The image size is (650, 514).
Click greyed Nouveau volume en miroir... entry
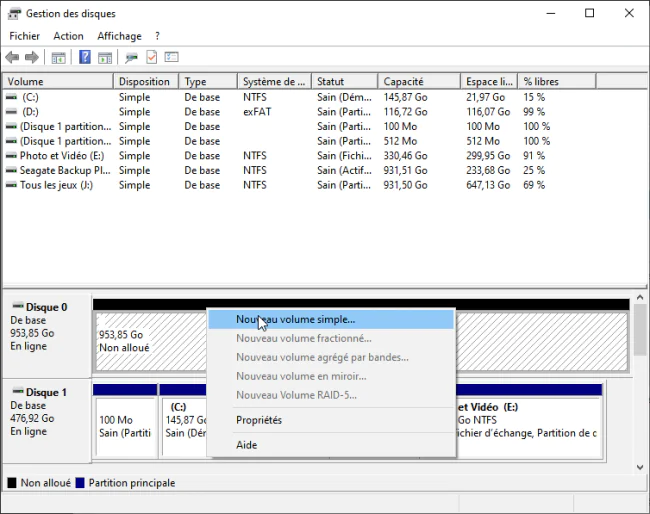(x=331, y=376)
